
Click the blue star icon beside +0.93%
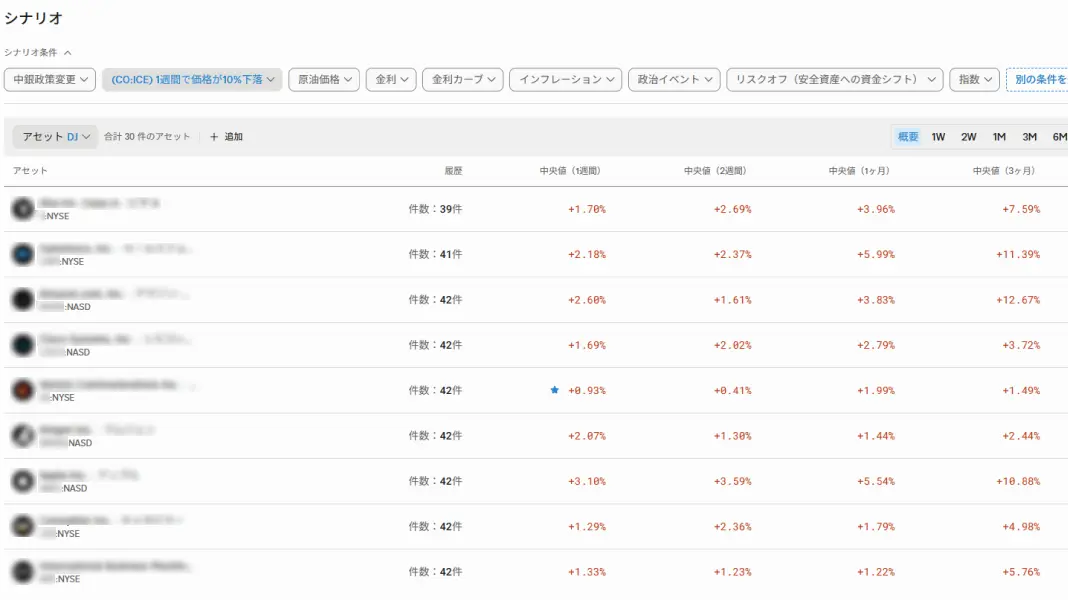click(554, 390)
